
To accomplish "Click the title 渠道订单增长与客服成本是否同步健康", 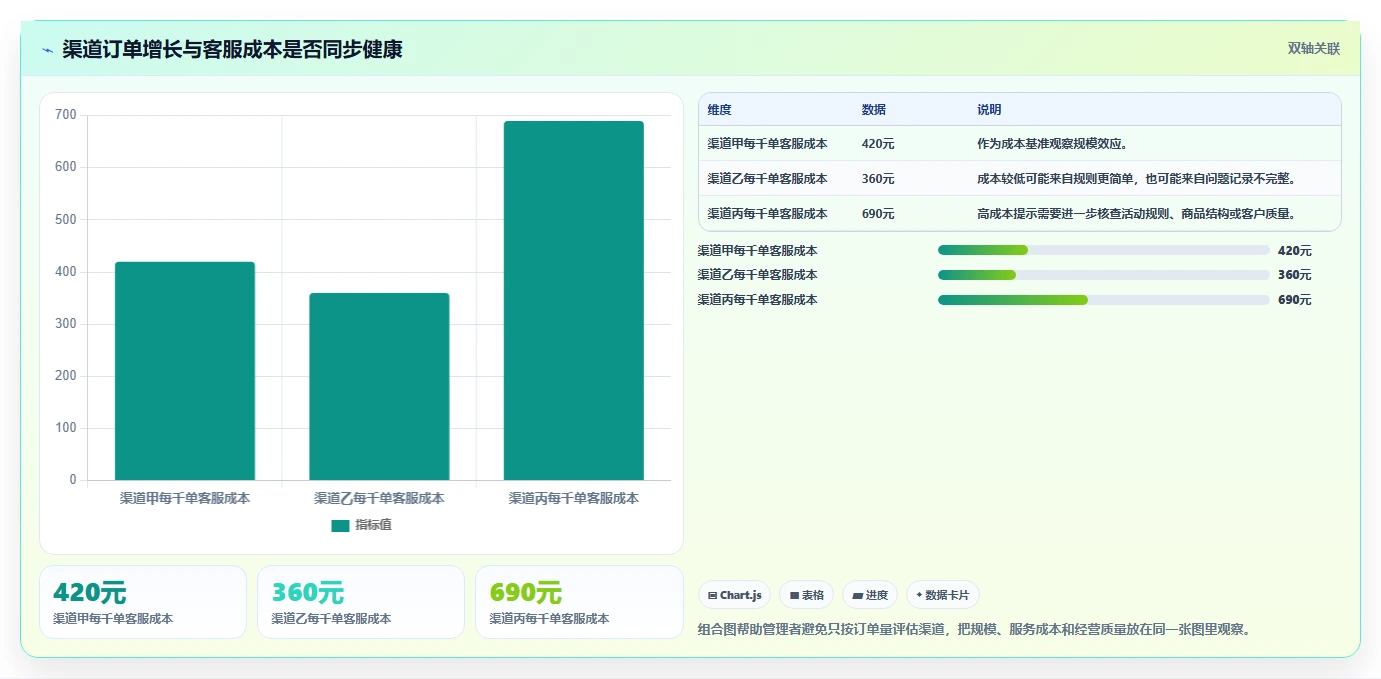I will coord(232,49).
